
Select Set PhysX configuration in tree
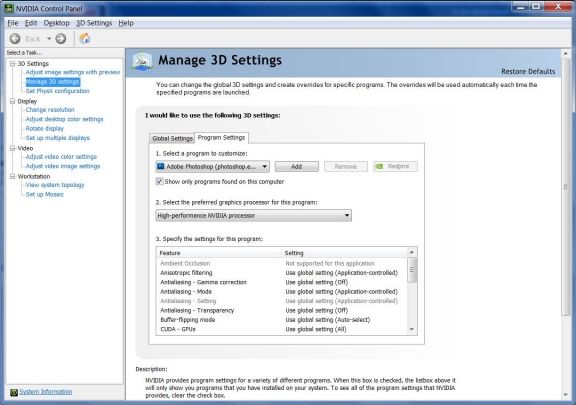[57, 91]
